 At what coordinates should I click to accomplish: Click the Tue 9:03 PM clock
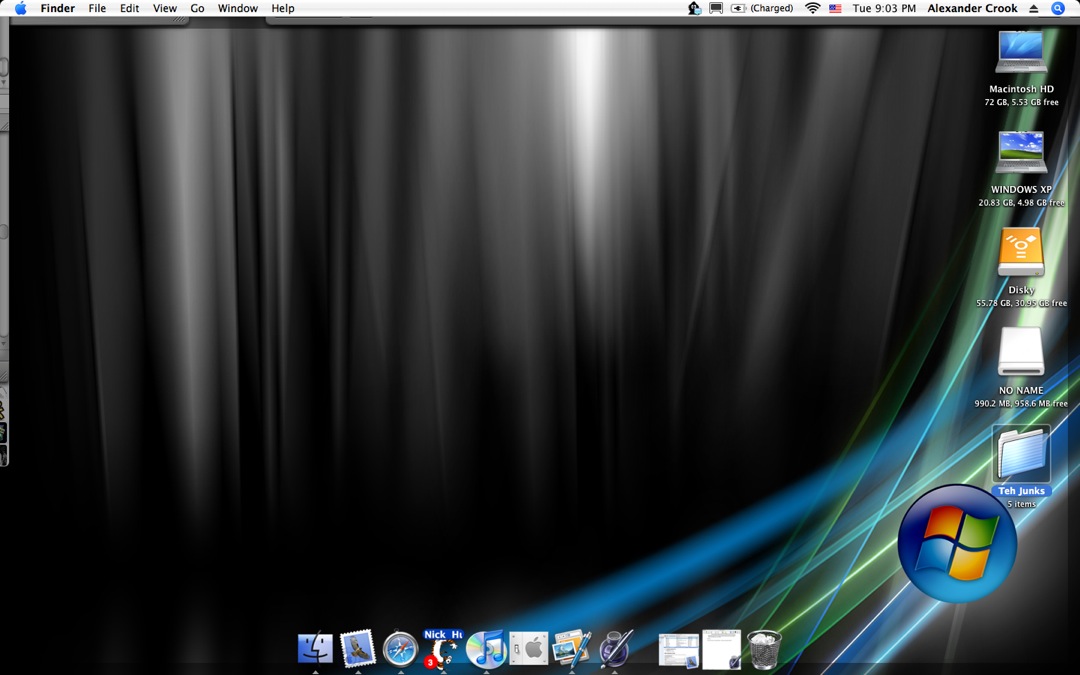click(x=884, y=8)
